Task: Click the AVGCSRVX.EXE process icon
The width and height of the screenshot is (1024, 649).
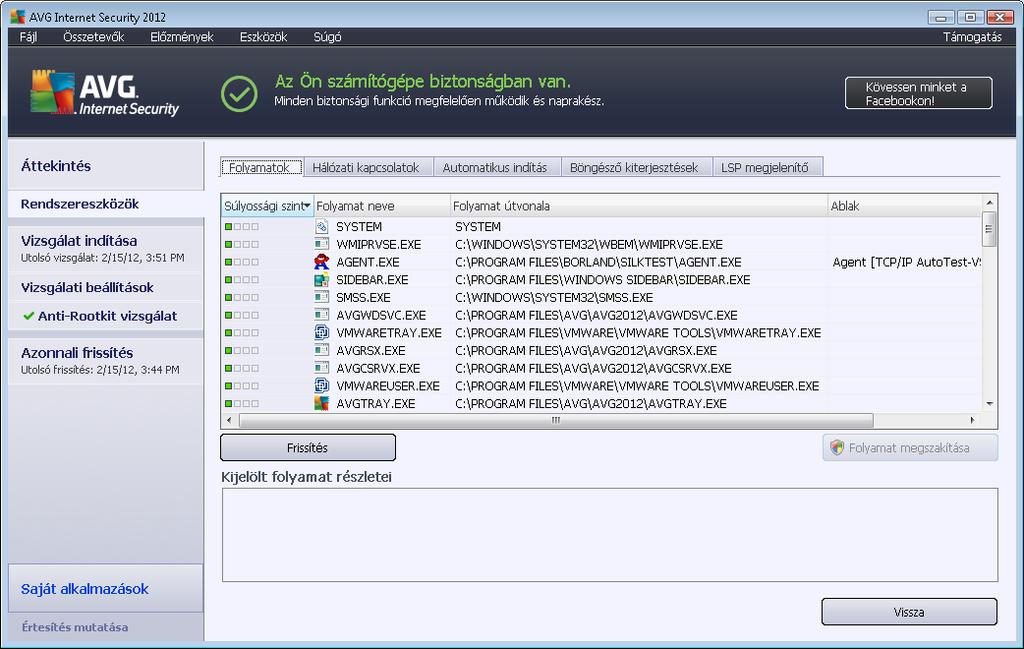Action: pos(321,368)
